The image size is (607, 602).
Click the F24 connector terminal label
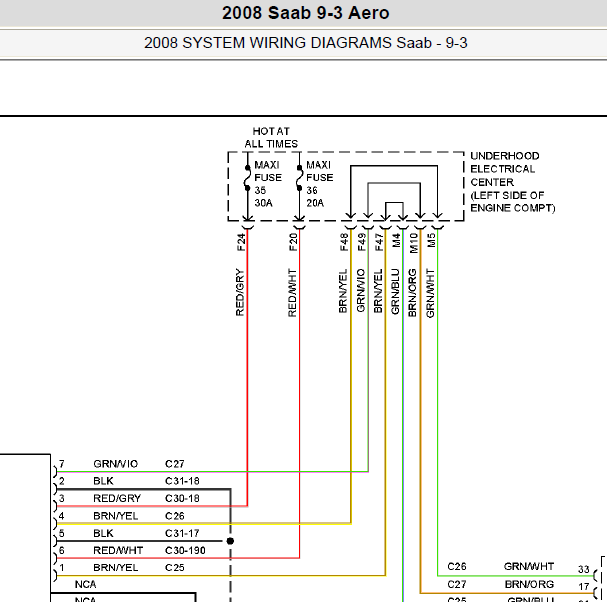(241, 242)
